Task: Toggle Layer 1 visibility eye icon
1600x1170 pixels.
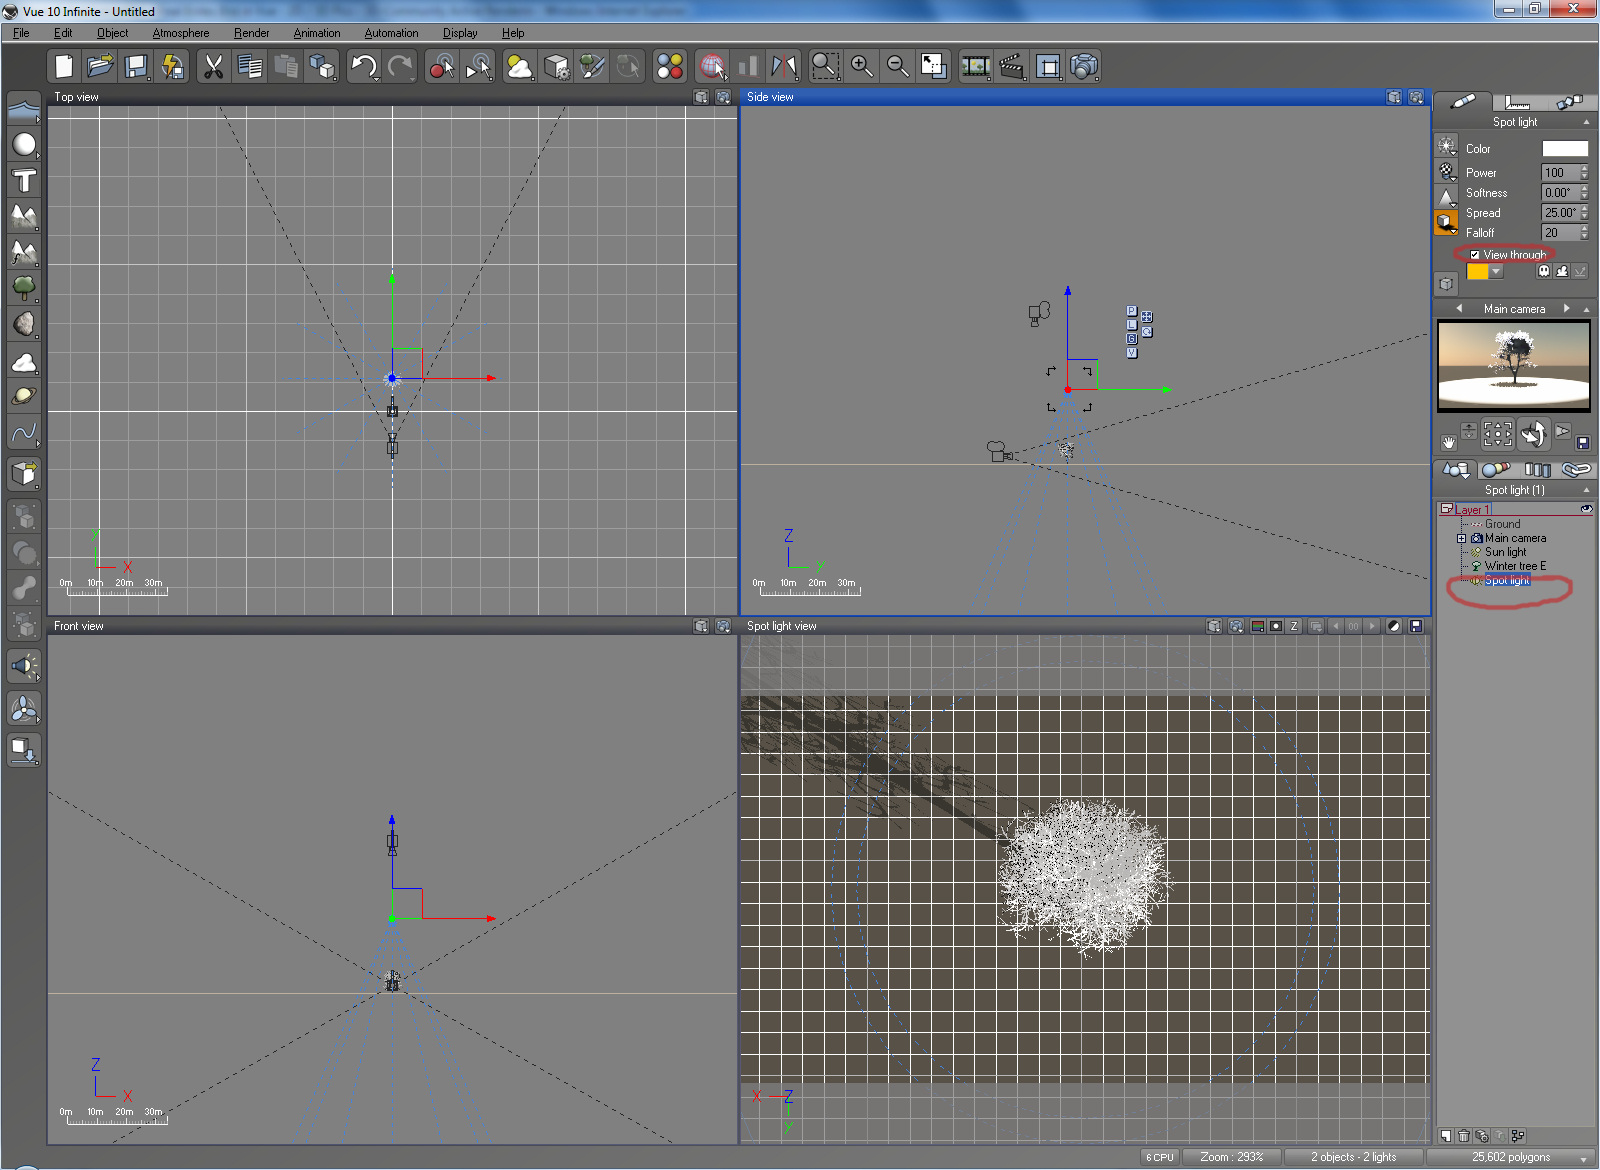Action: [x=1586, y=509]
